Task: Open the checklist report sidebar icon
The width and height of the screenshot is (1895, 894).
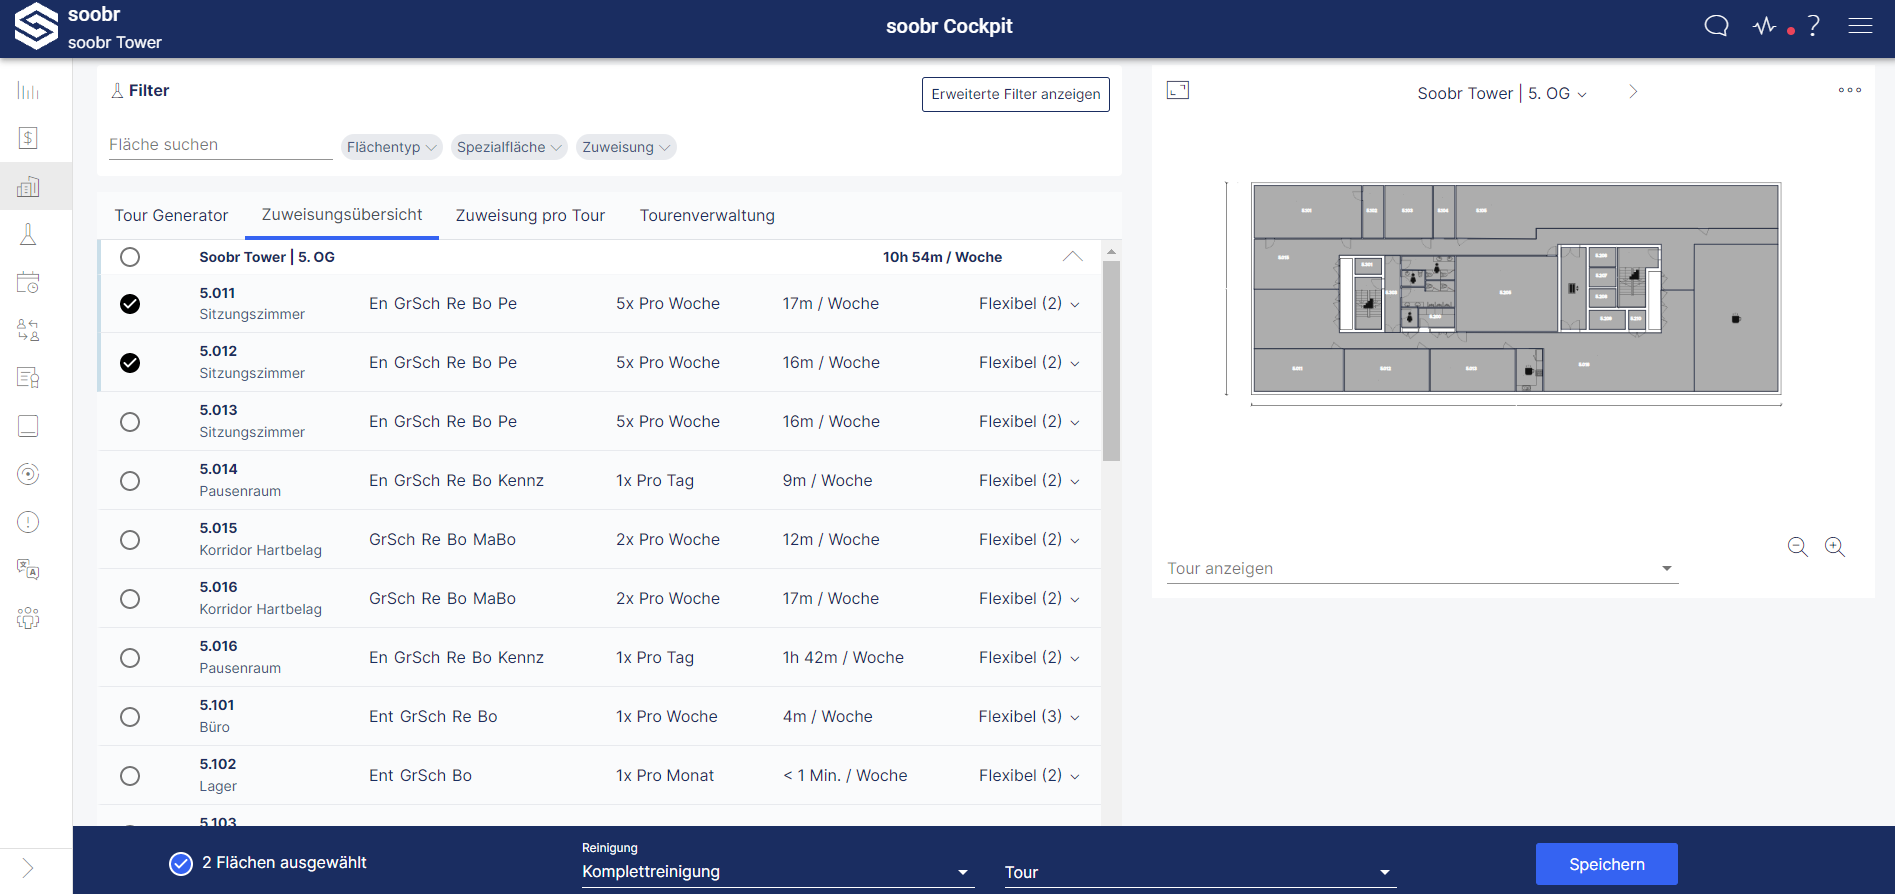Action: (x=28, y=378)
